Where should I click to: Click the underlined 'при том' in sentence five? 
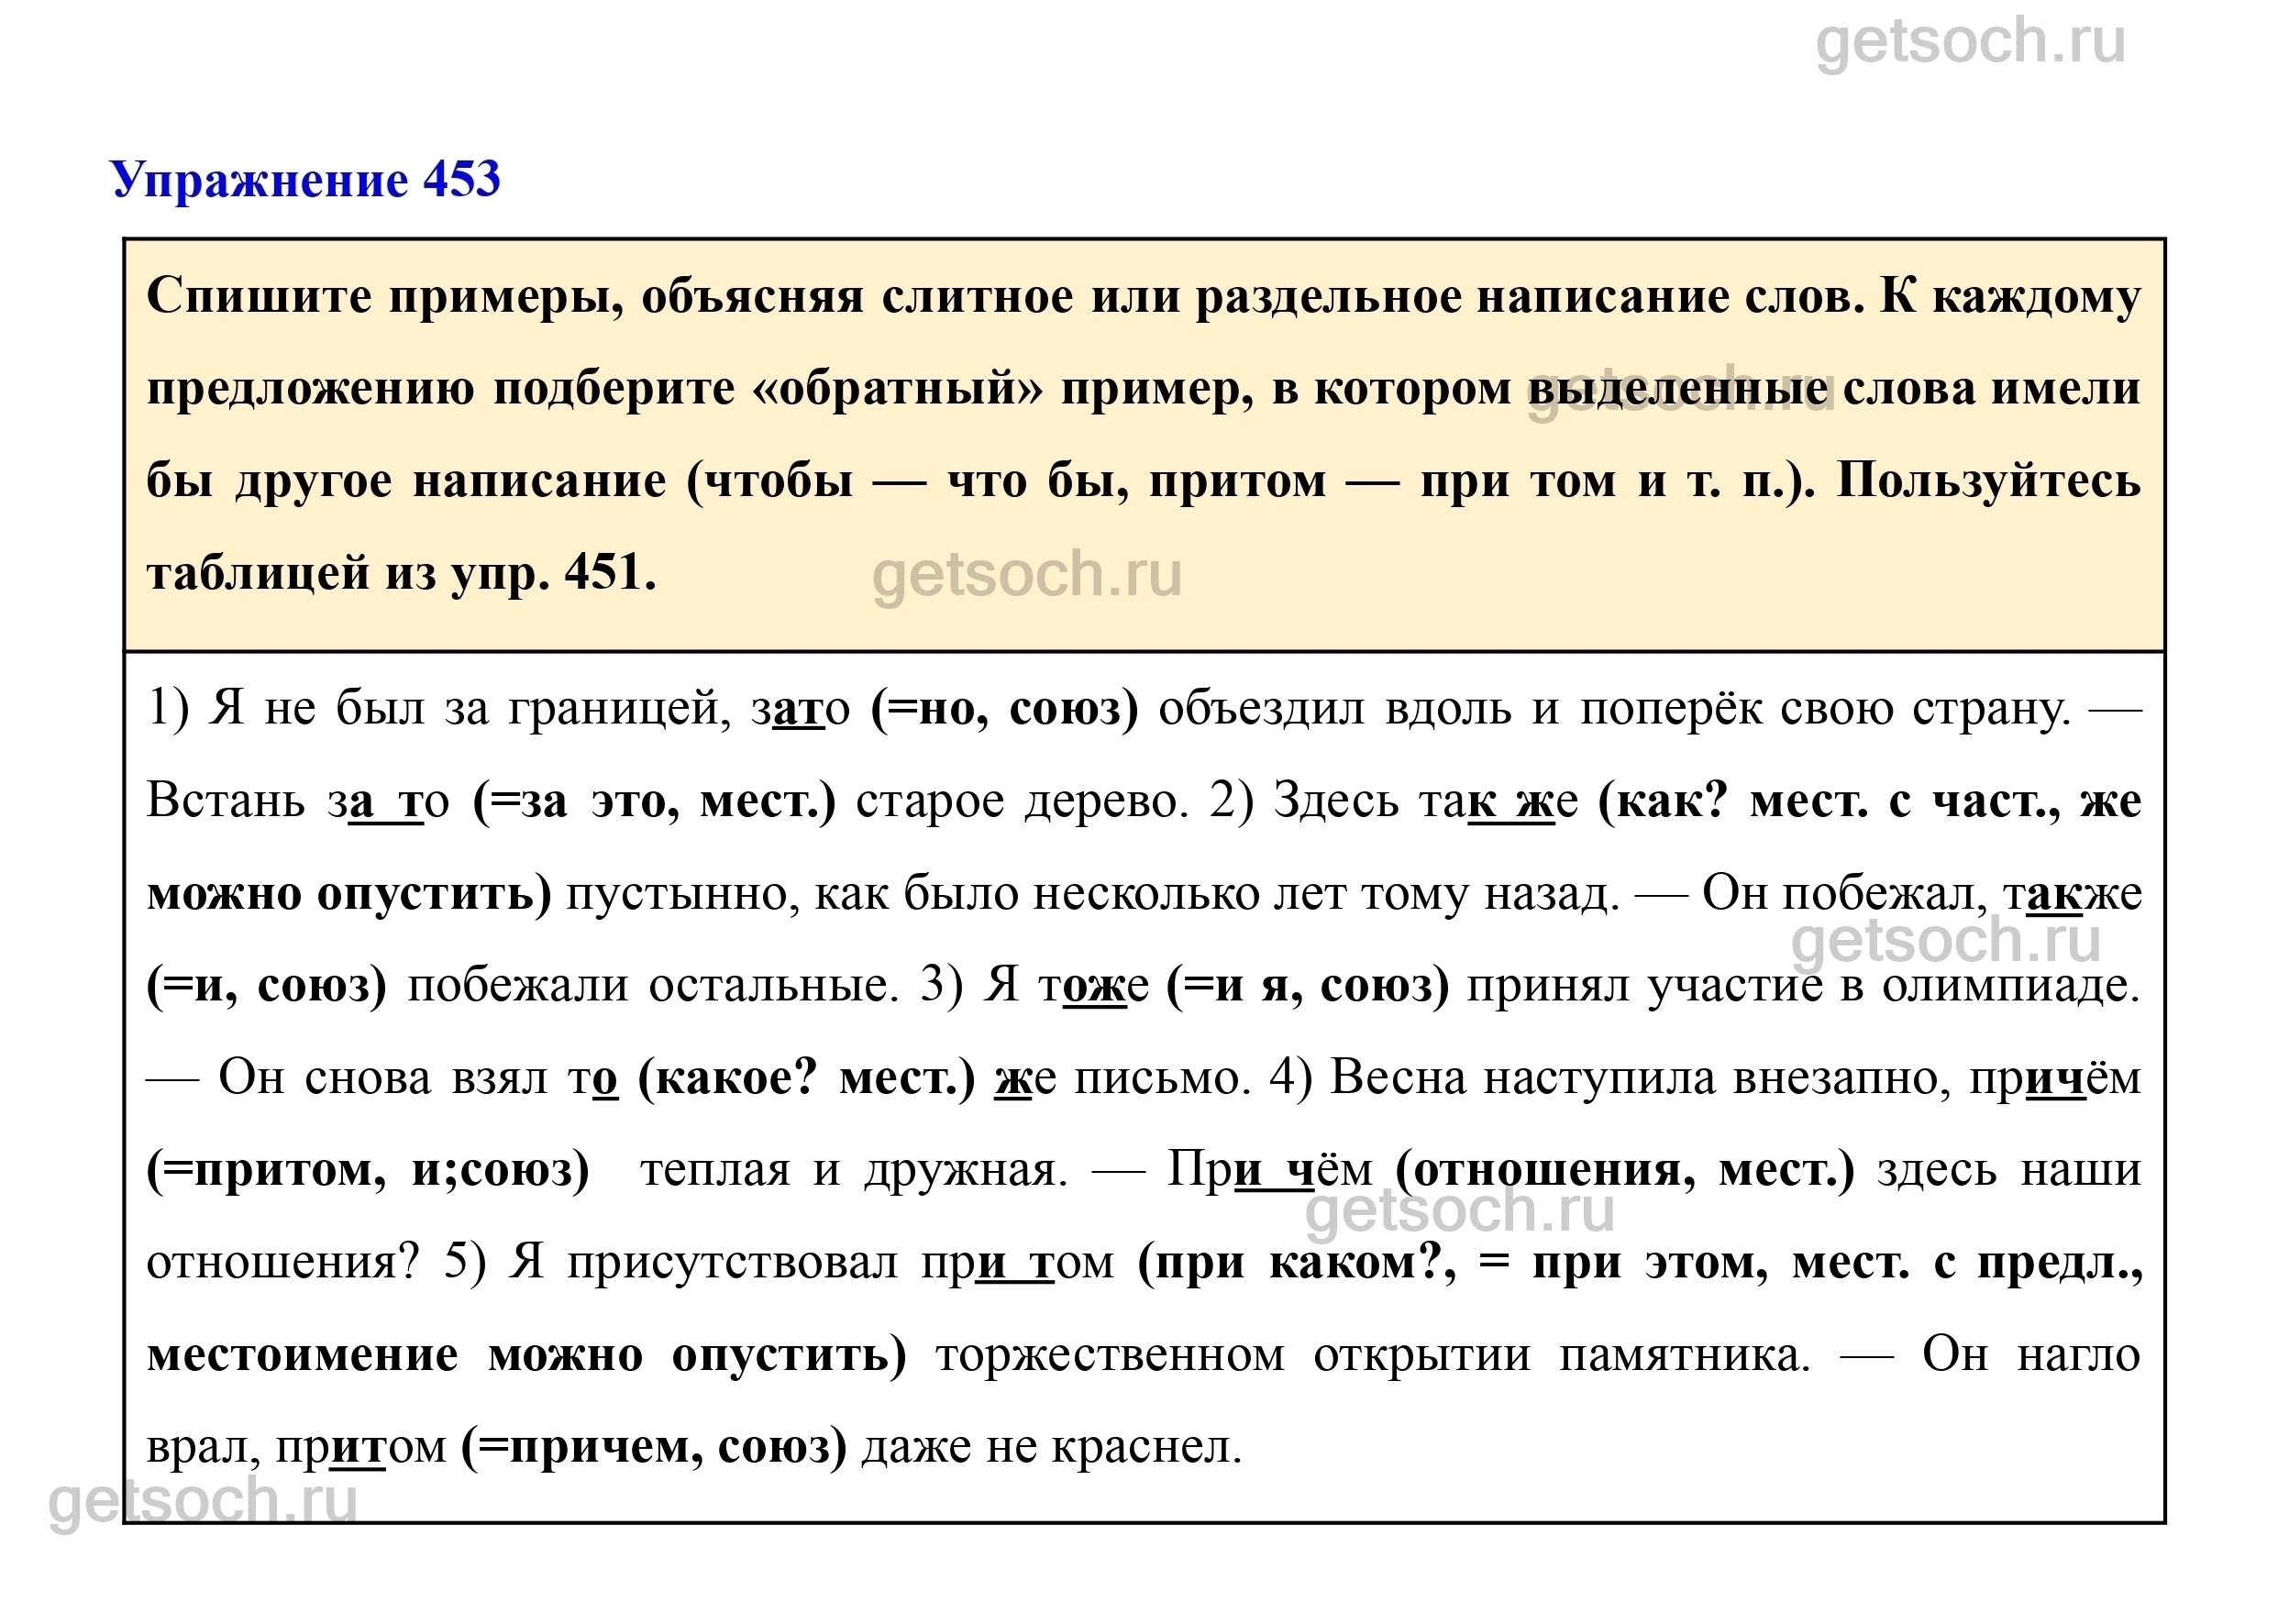pyautogui.click(x=1017, y=1263)
